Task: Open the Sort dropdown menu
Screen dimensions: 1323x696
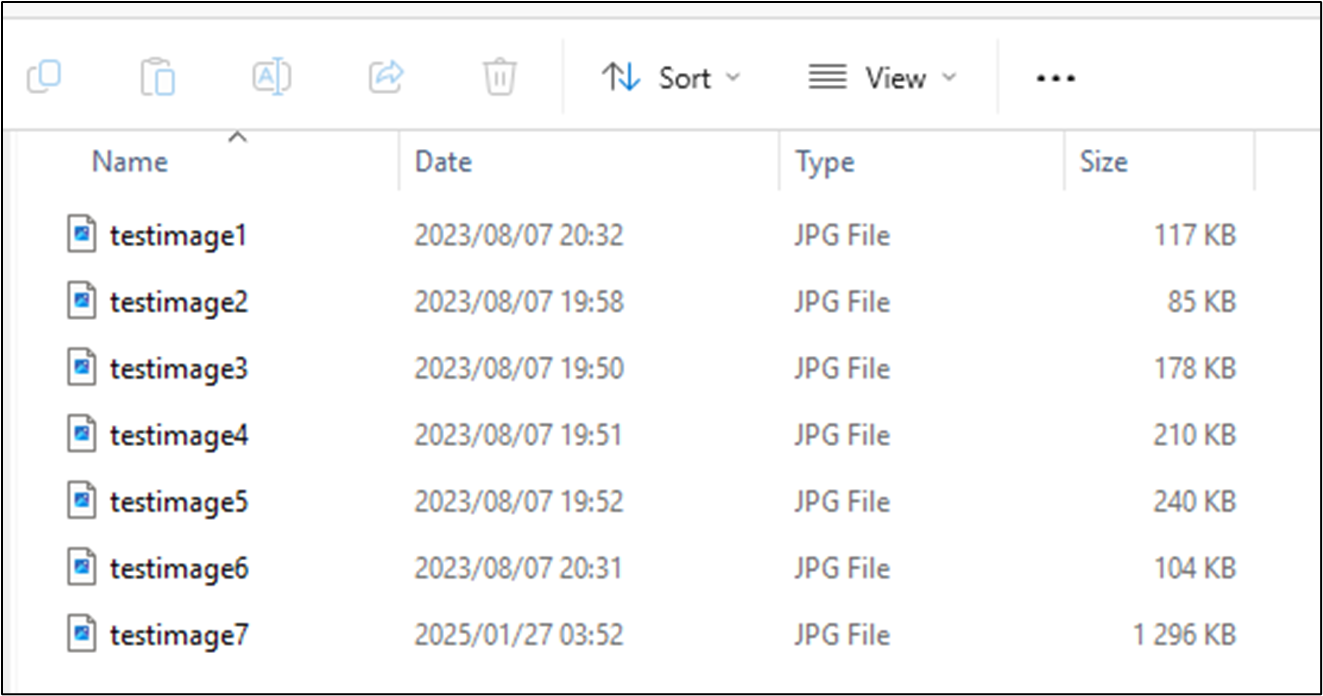Action: [x=671, y=78]
